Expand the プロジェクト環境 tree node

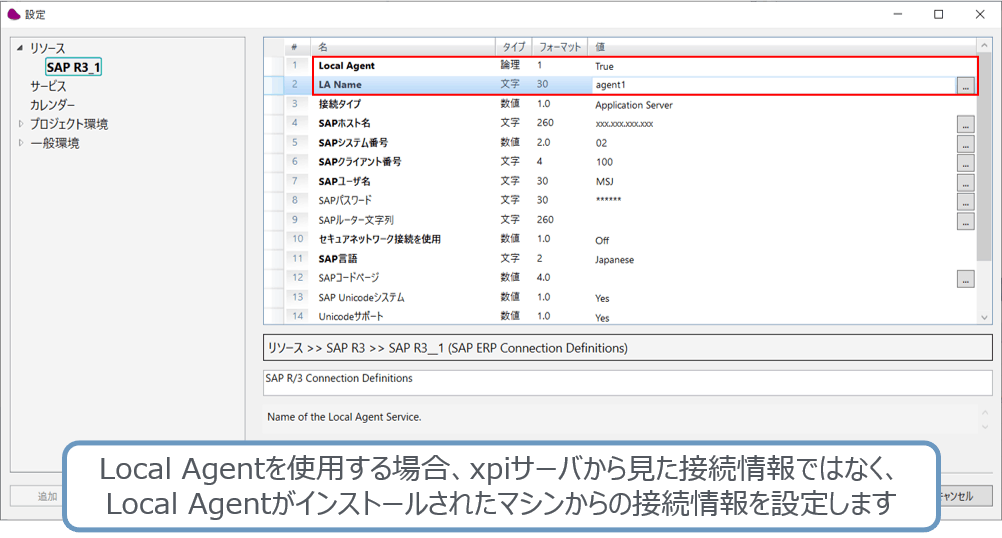tap(20, 124)
